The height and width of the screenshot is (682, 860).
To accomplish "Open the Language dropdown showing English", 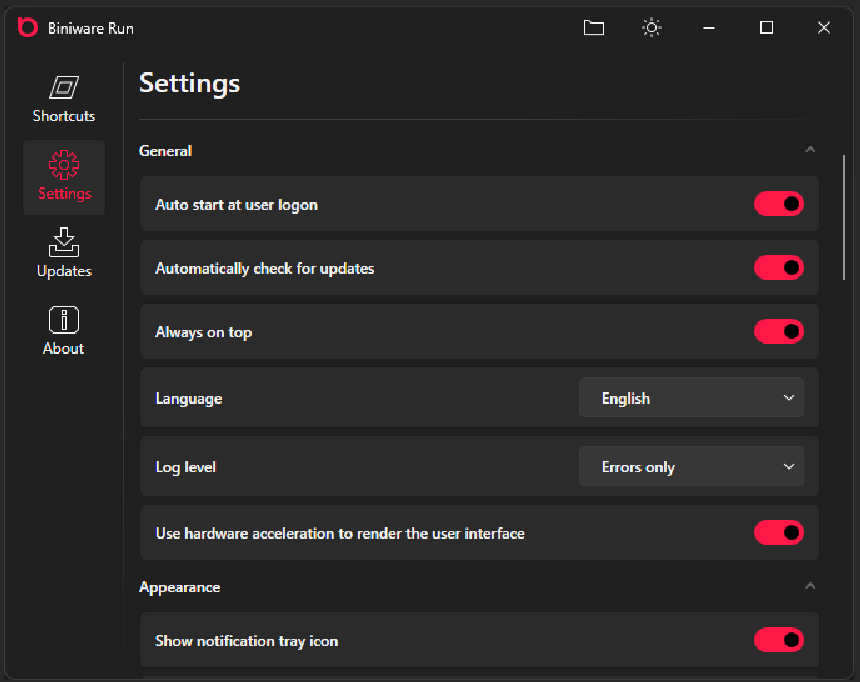I will (691, 397).
